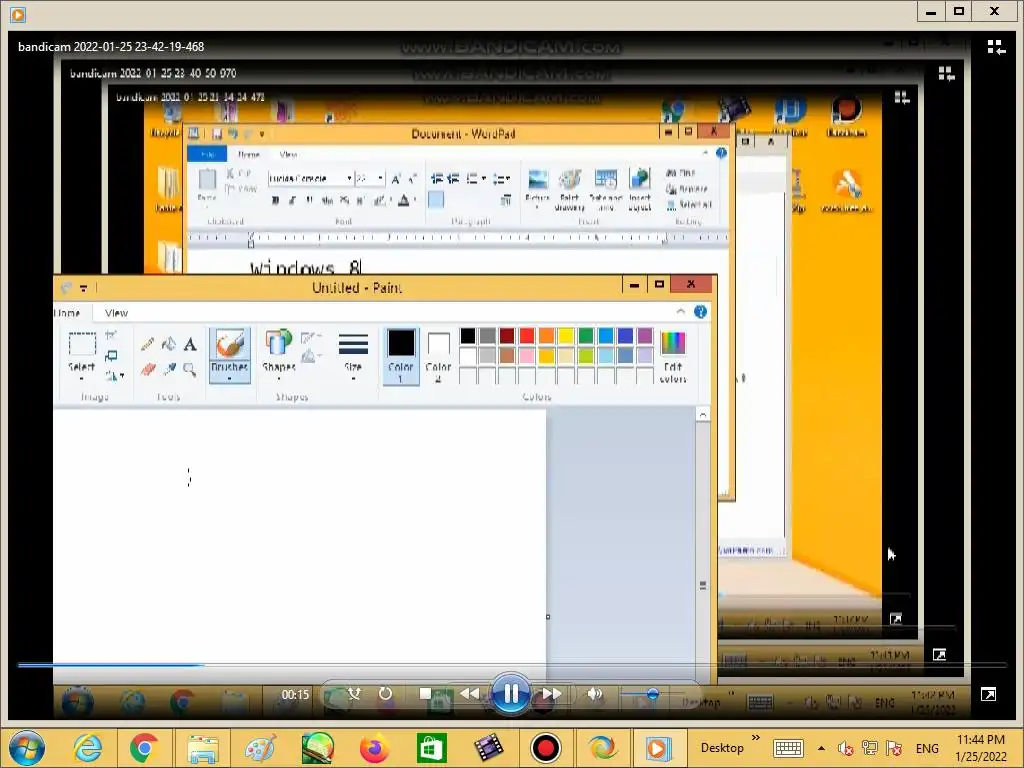Open Paint Help via the blue question mark
Image resolution: width=1024 pixels, height=768 pixels.
point(700,312)
